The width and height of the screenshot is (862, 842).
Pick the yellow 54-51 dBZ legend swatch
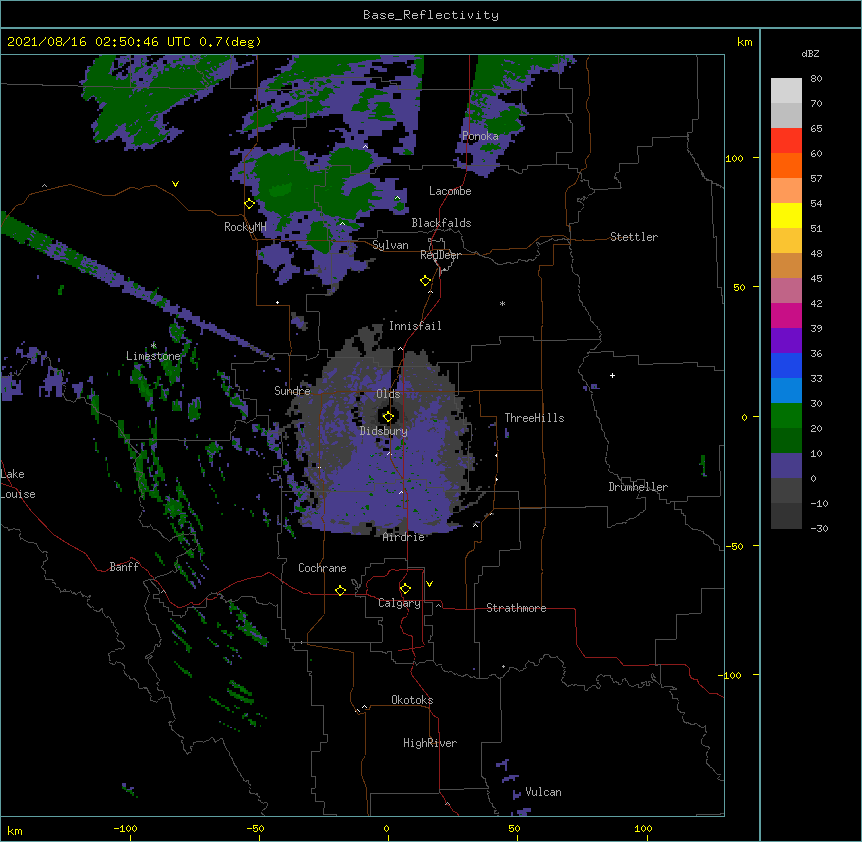point(786,216)
